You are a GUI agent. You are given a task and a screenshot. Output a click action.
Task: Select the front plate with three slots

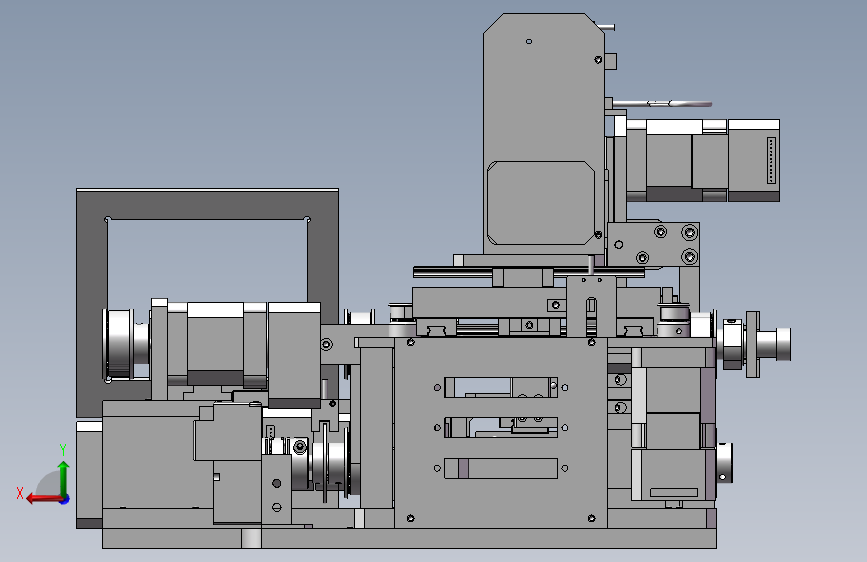tap(500, 433)
